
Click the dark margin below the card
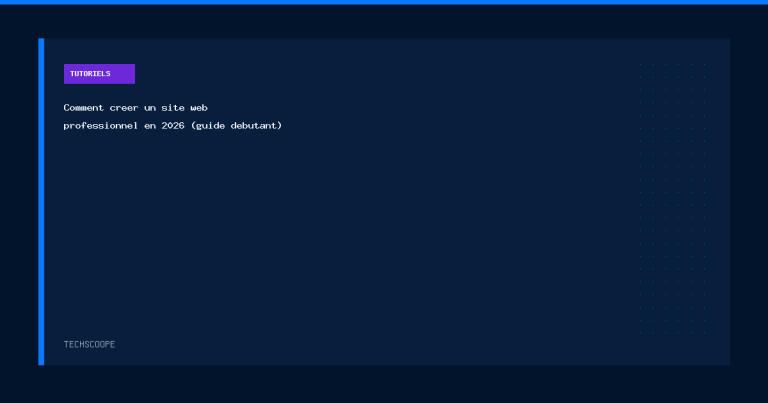pyautogui.click(x=384, y=384)
